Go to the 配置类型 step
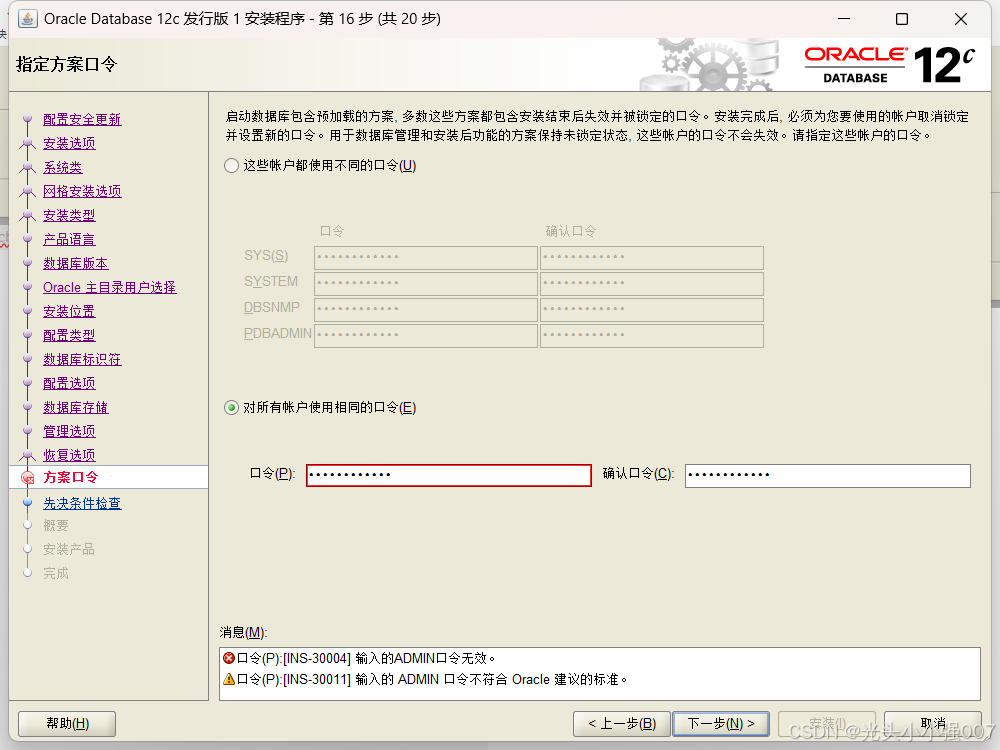Screen dimensions: 1000x750 tap(69, 335)
